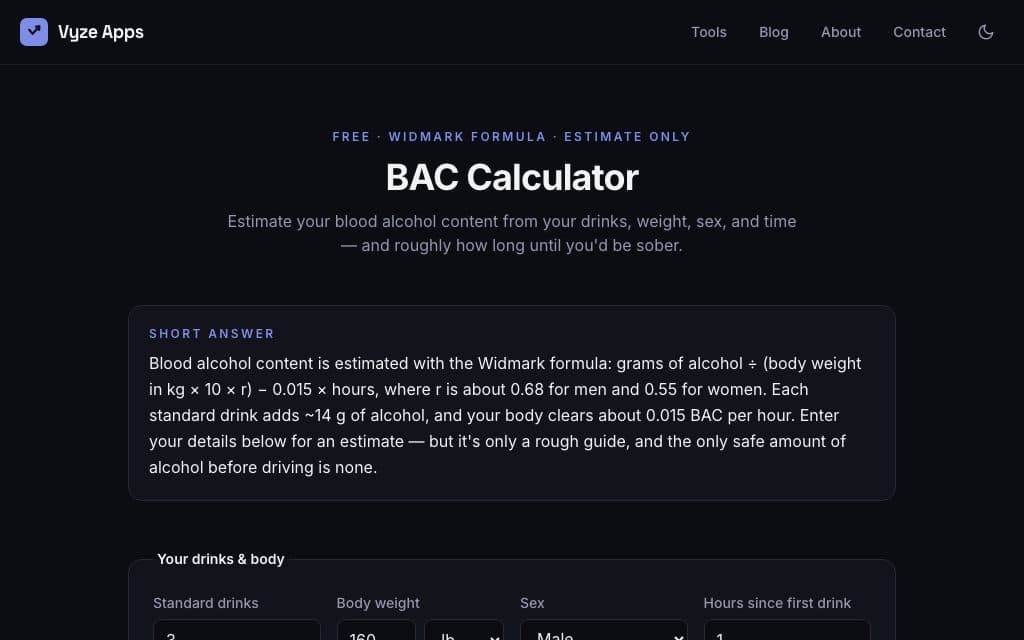Focus the Body weight field showing 160

376,631
